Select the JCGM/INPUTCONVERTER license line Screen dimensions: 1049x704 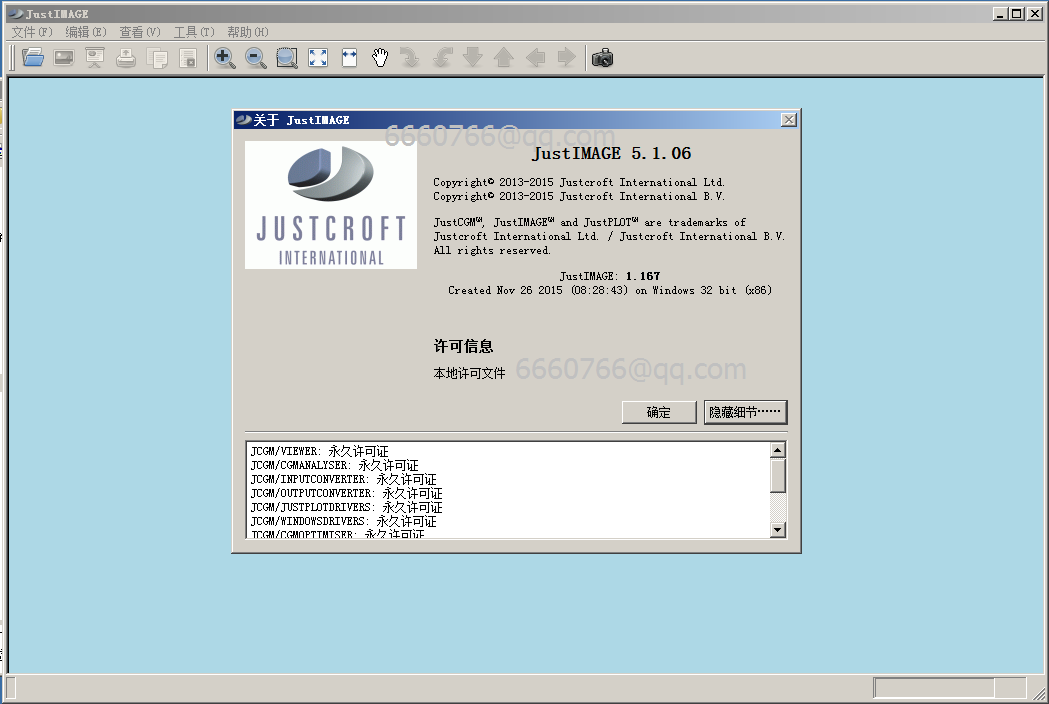click(343, 479)
